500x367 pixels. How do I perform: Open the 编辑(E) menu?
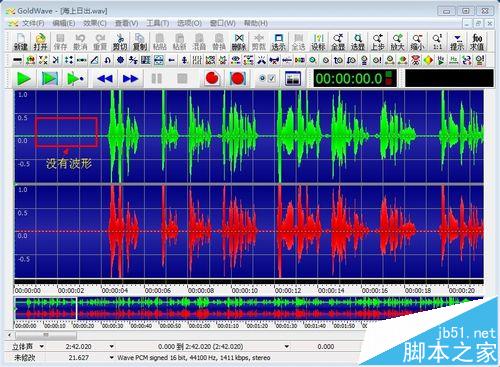(x=64, y=23)
